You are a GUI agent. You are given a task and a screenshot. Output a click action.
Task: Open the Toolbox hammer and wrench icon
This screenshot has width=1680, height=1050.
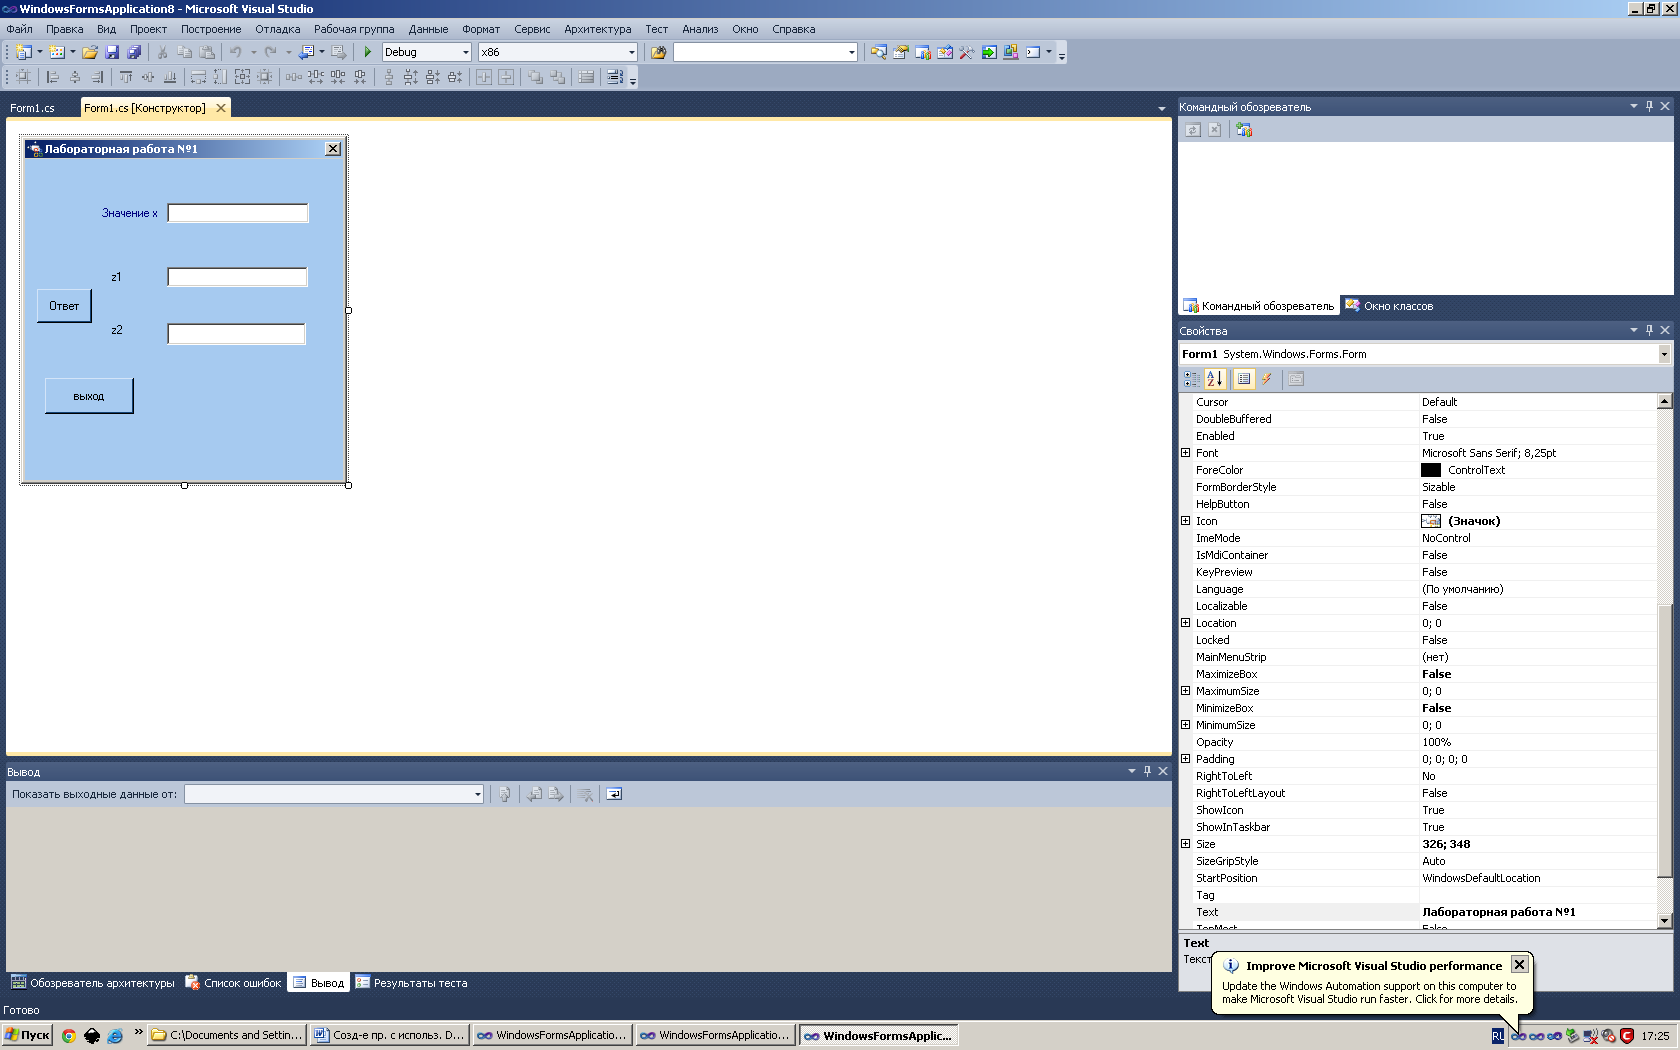[967, 52]
